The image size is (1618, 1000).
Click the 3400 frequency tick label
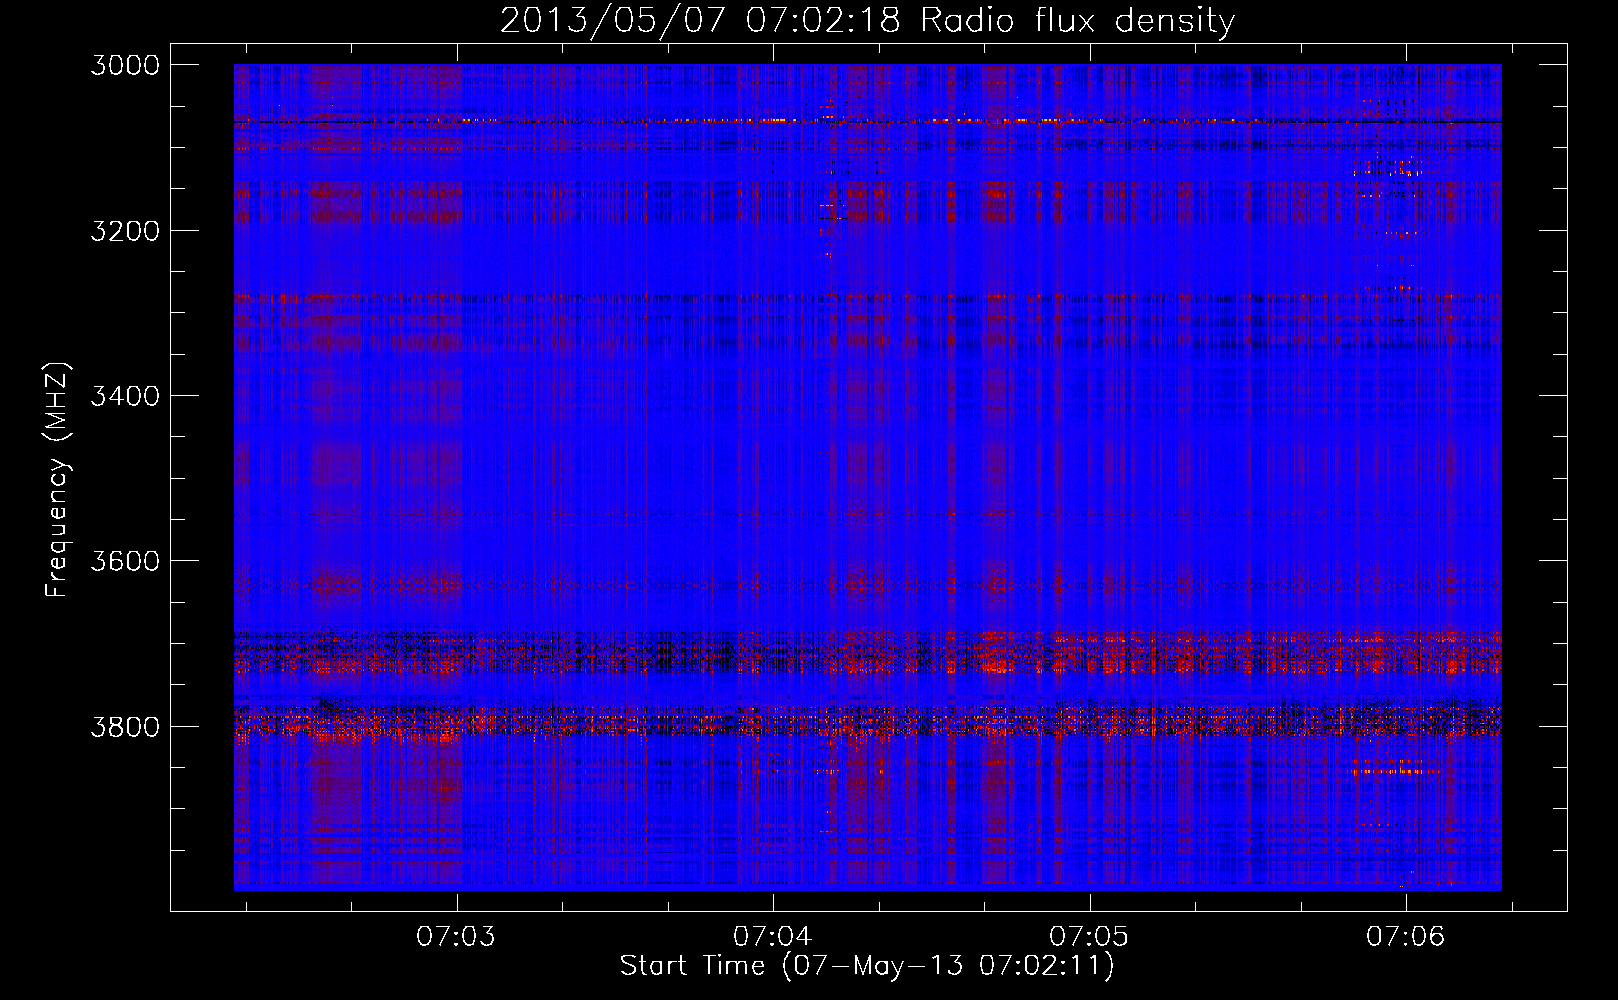point(125,395)
